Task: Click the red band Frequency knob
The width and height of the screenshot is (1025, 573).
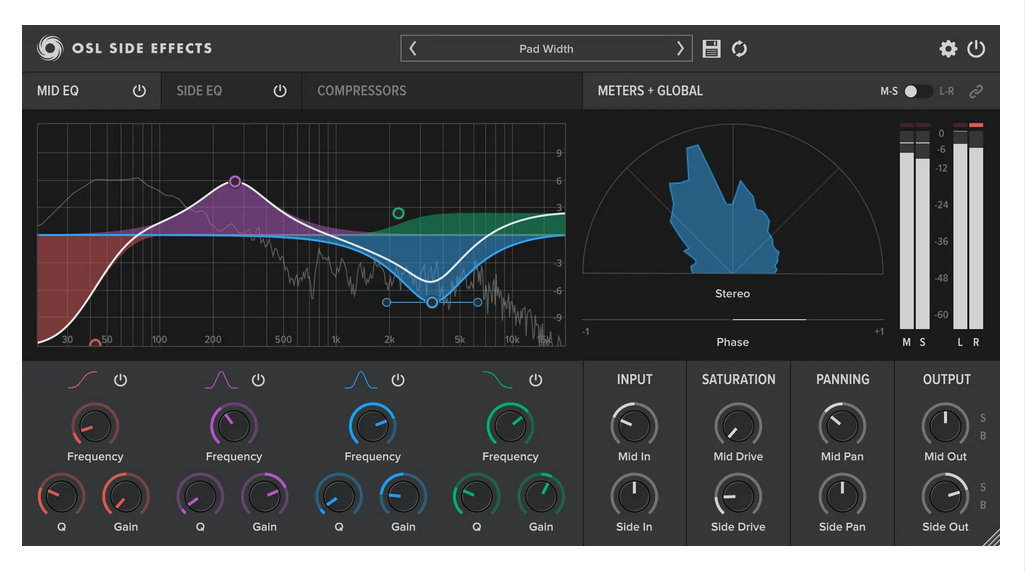Action: click(95, 426)
